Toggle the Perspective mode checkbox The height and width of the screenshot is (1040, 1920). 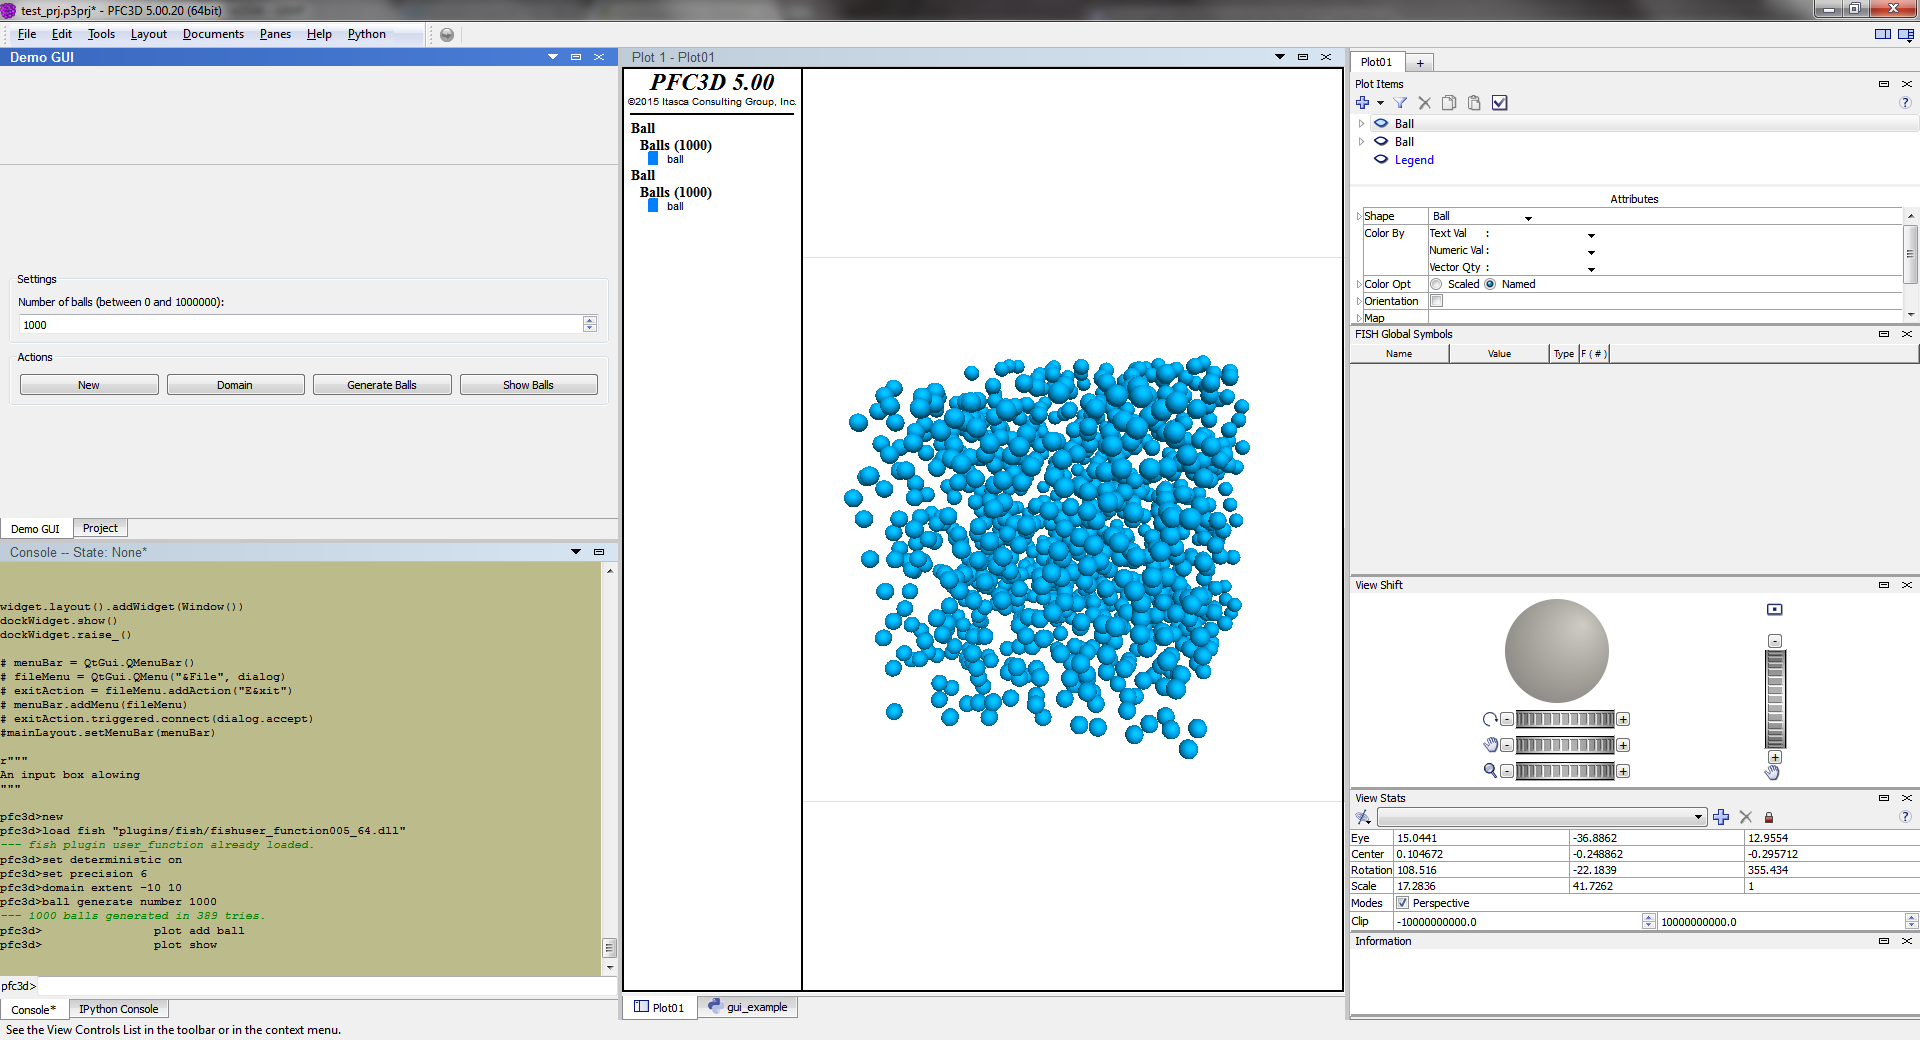point(1402,903)
